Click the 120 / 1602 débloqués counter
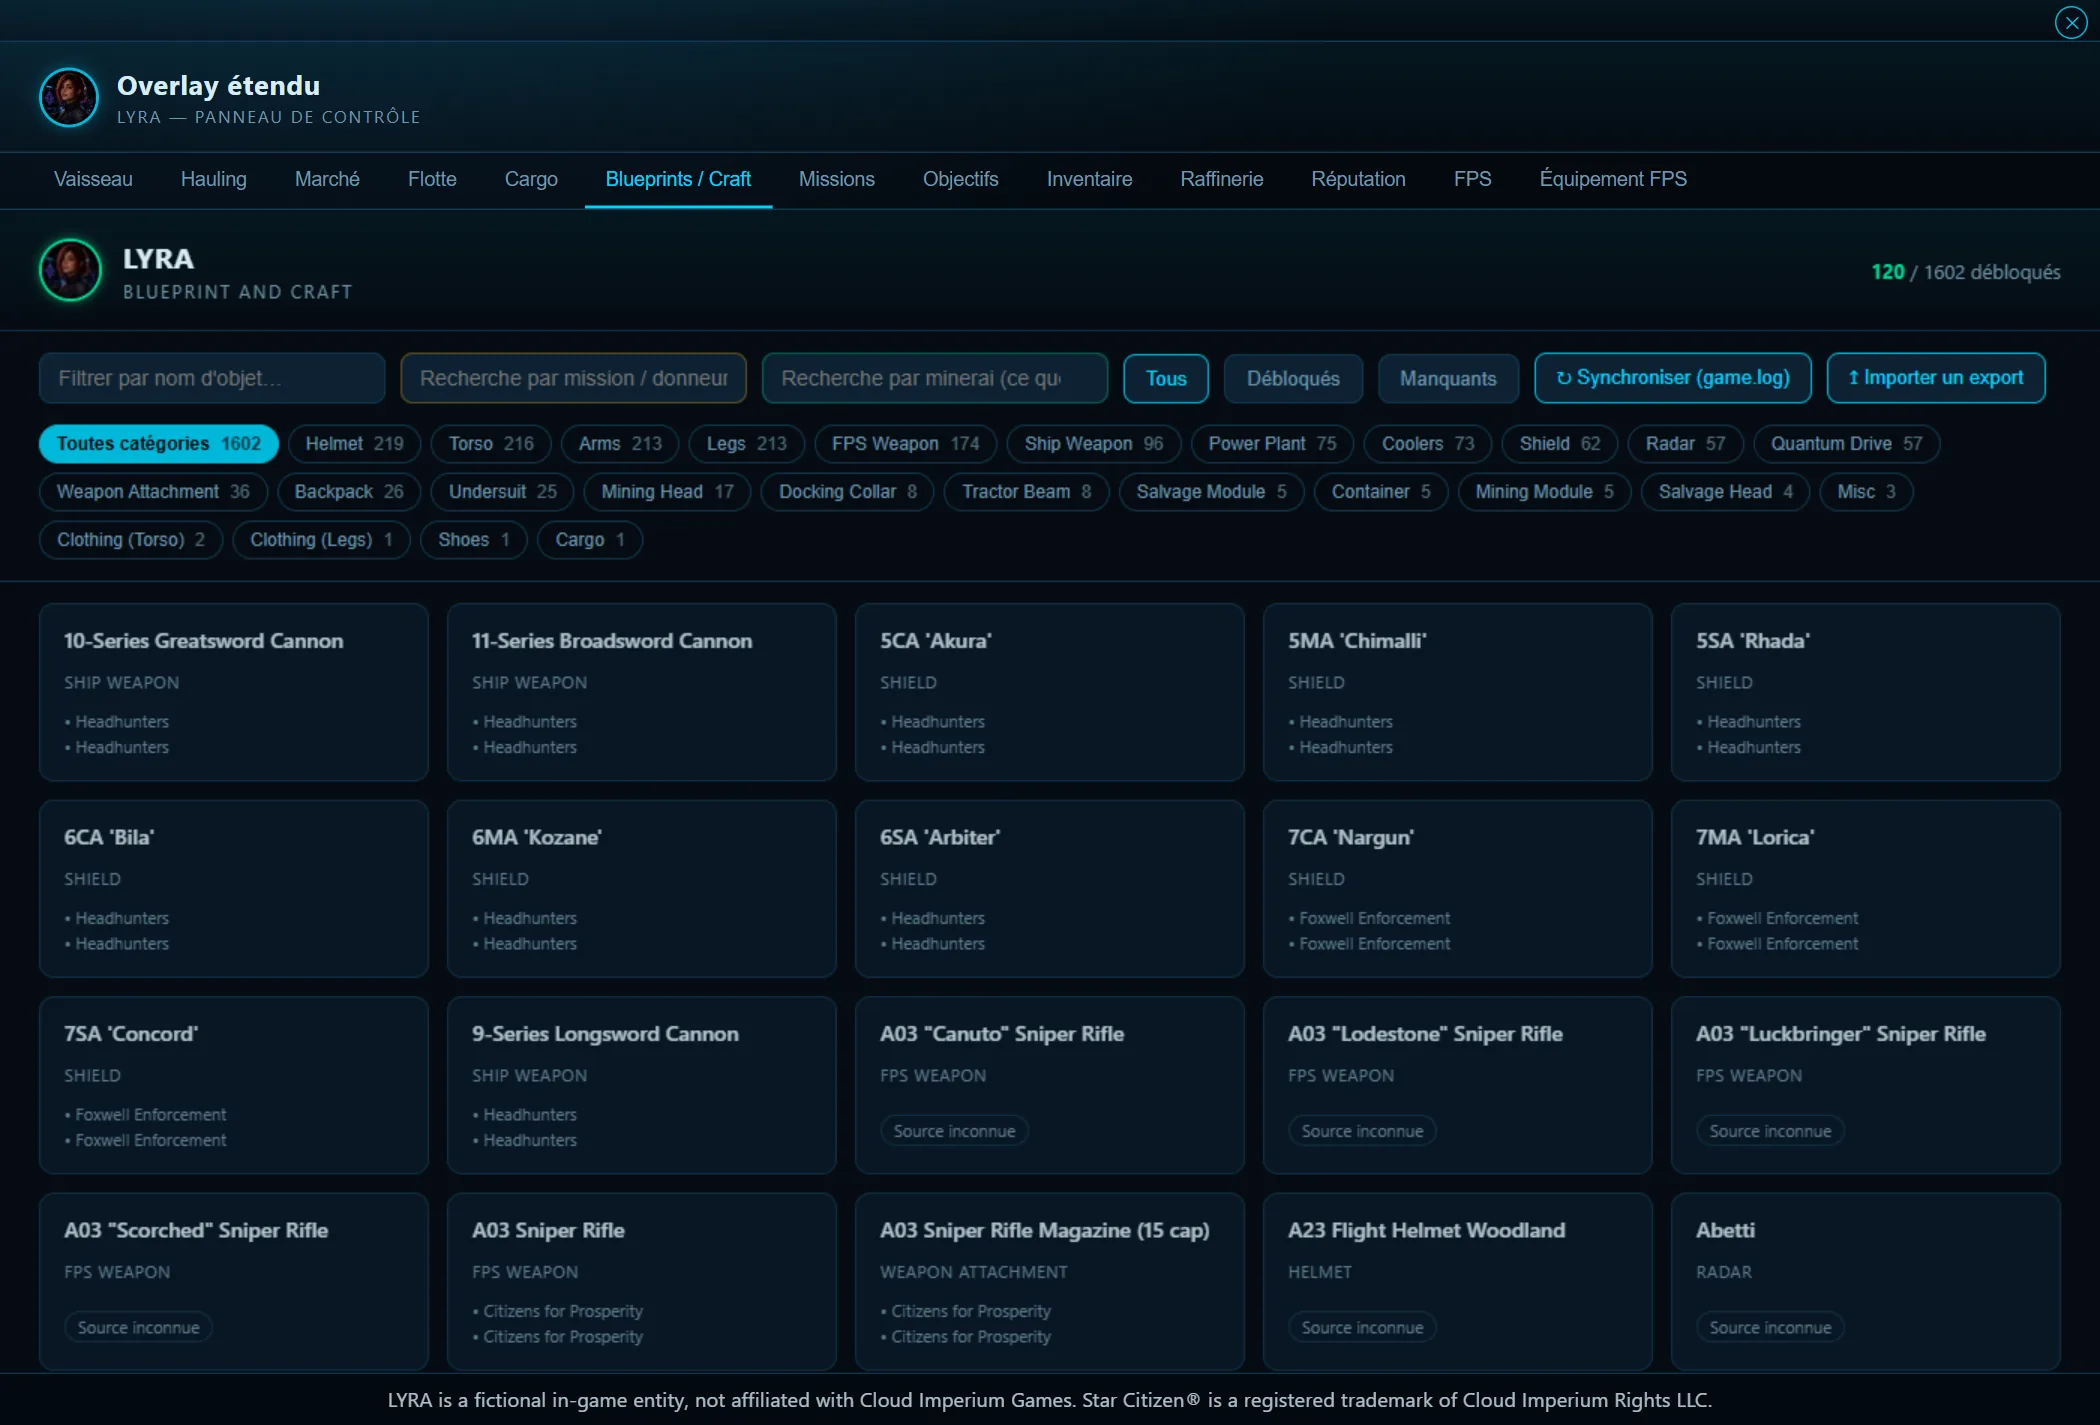 [1965, 272]
